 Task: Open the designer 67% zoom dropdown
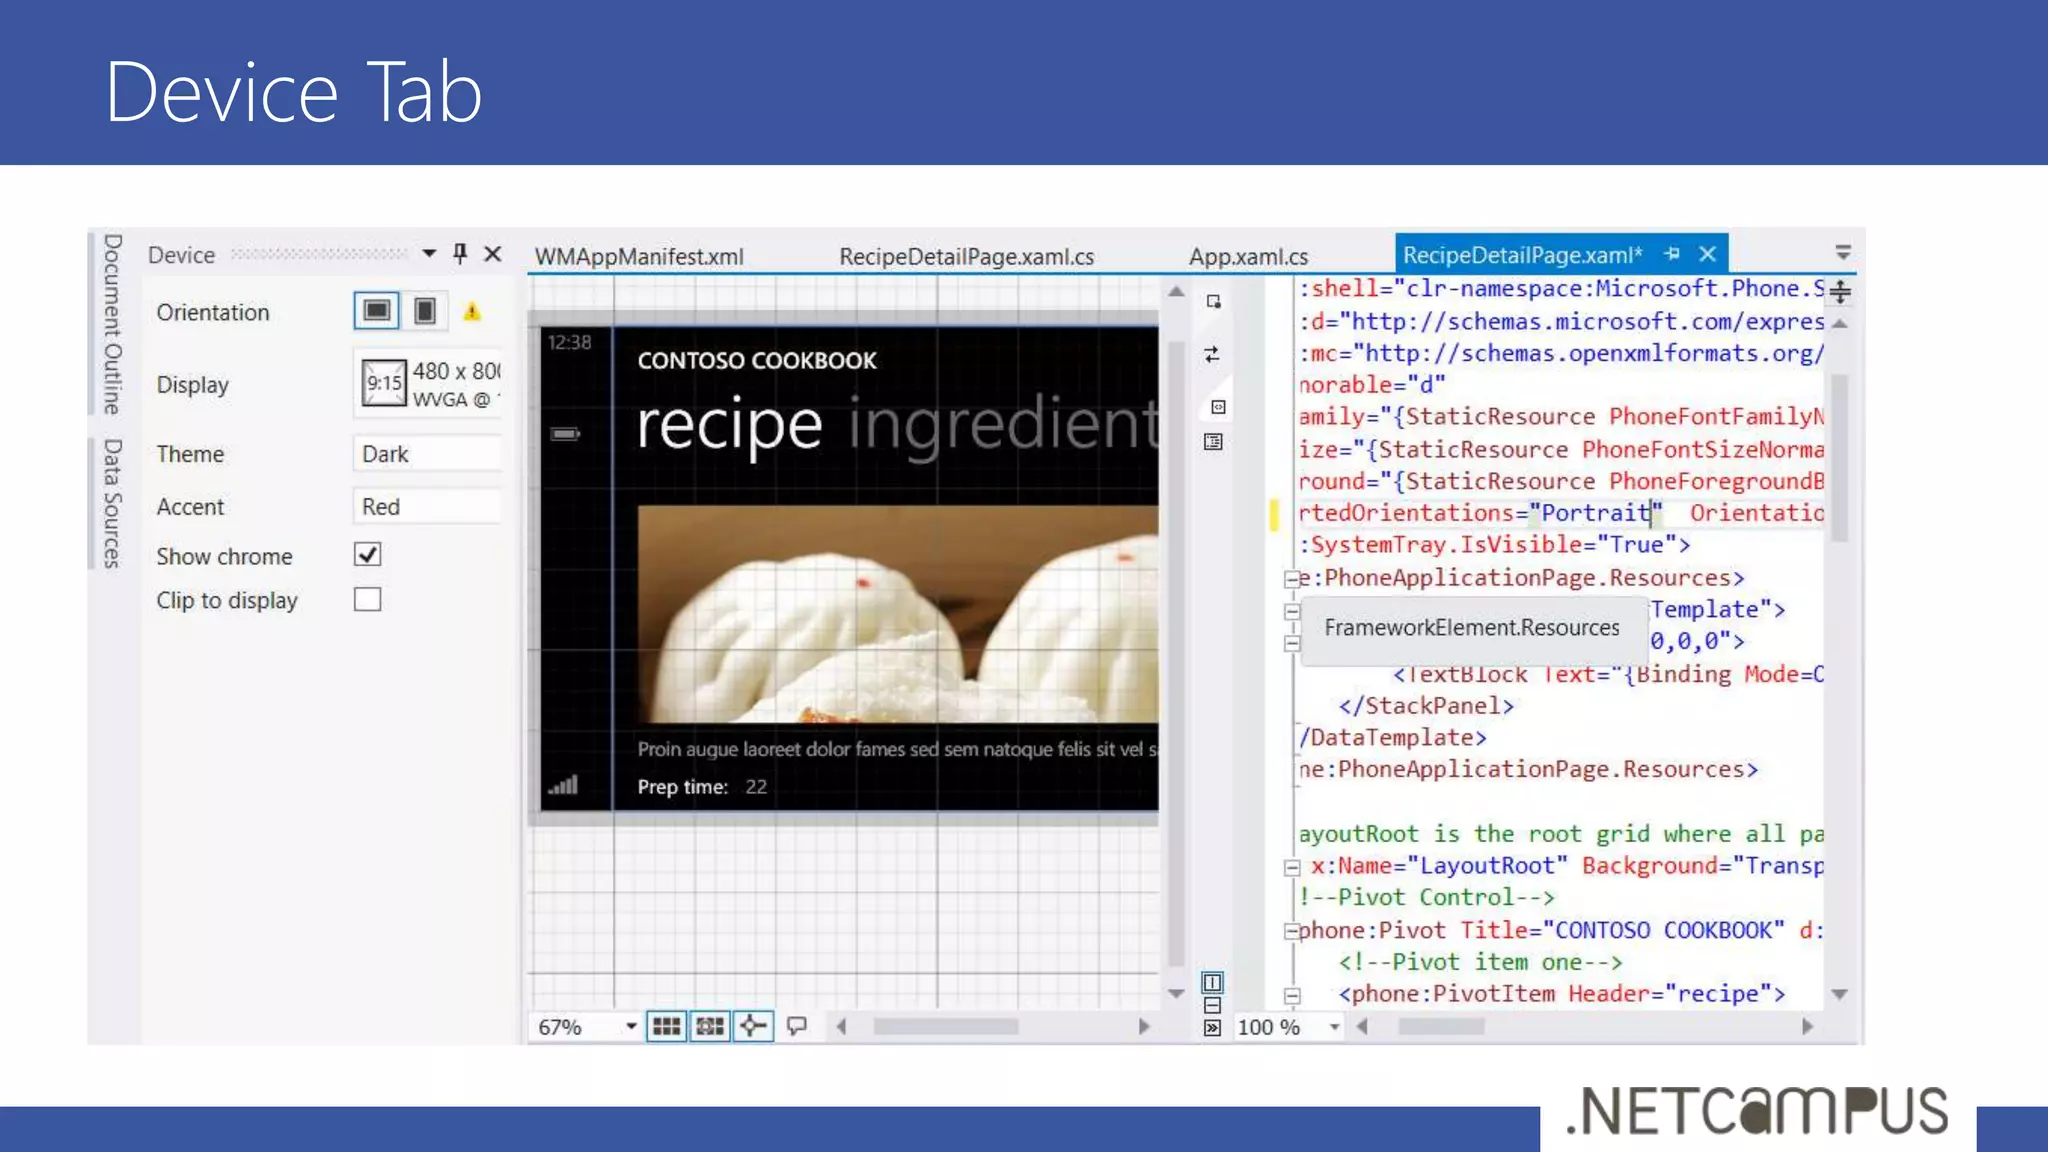point(631,1027)
